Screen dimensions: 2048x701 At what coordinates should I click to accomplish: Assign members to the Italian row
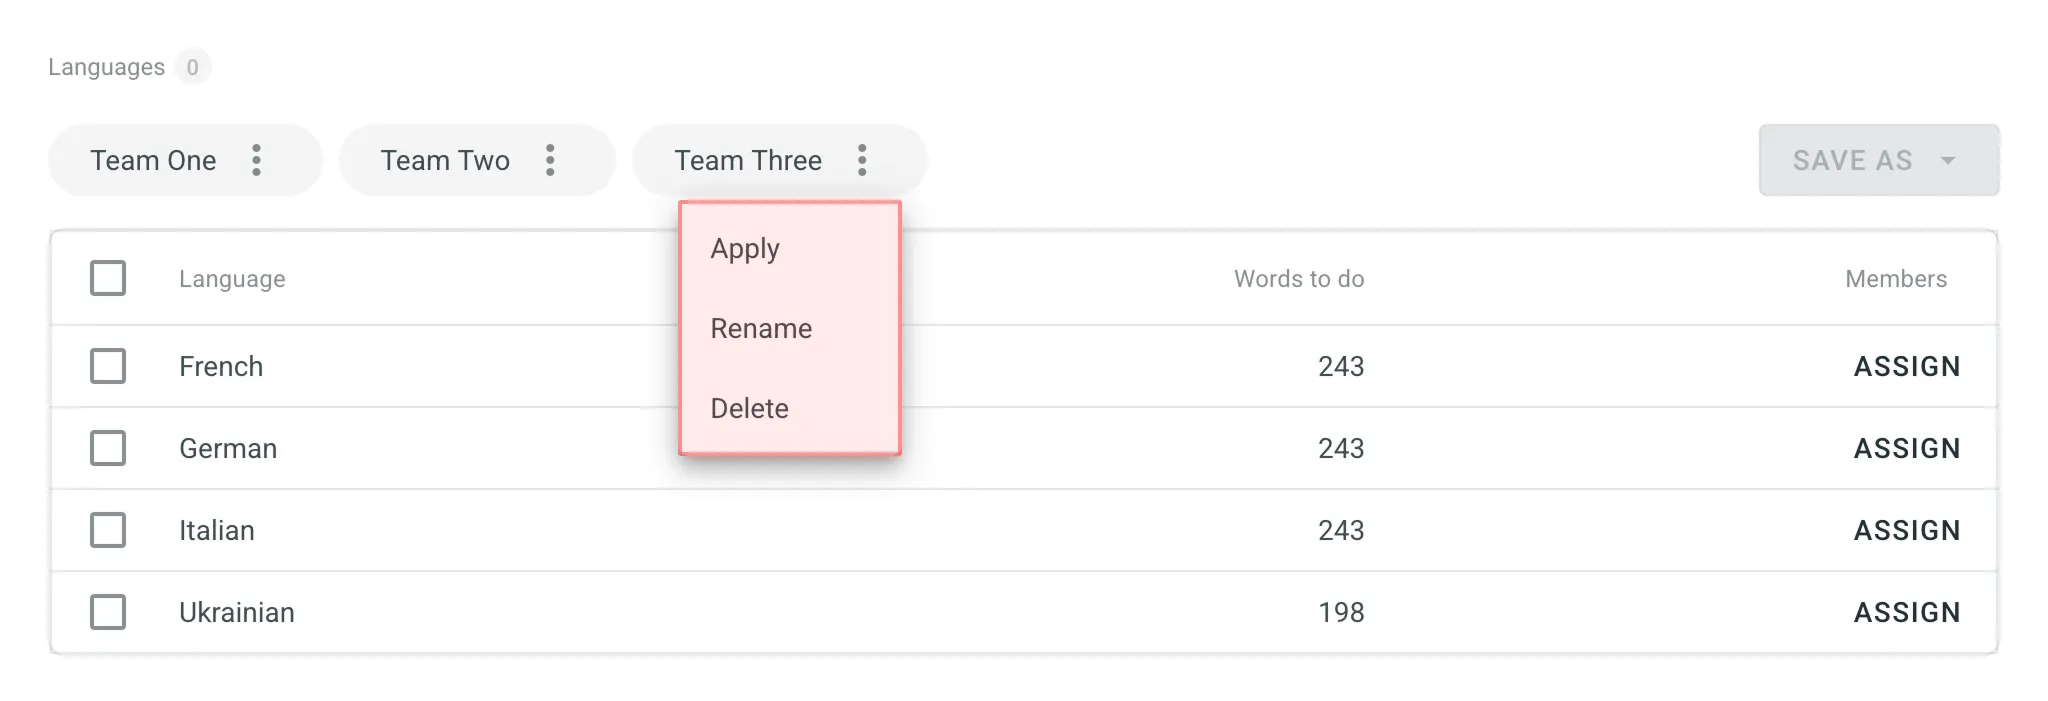coord(1906,530)
